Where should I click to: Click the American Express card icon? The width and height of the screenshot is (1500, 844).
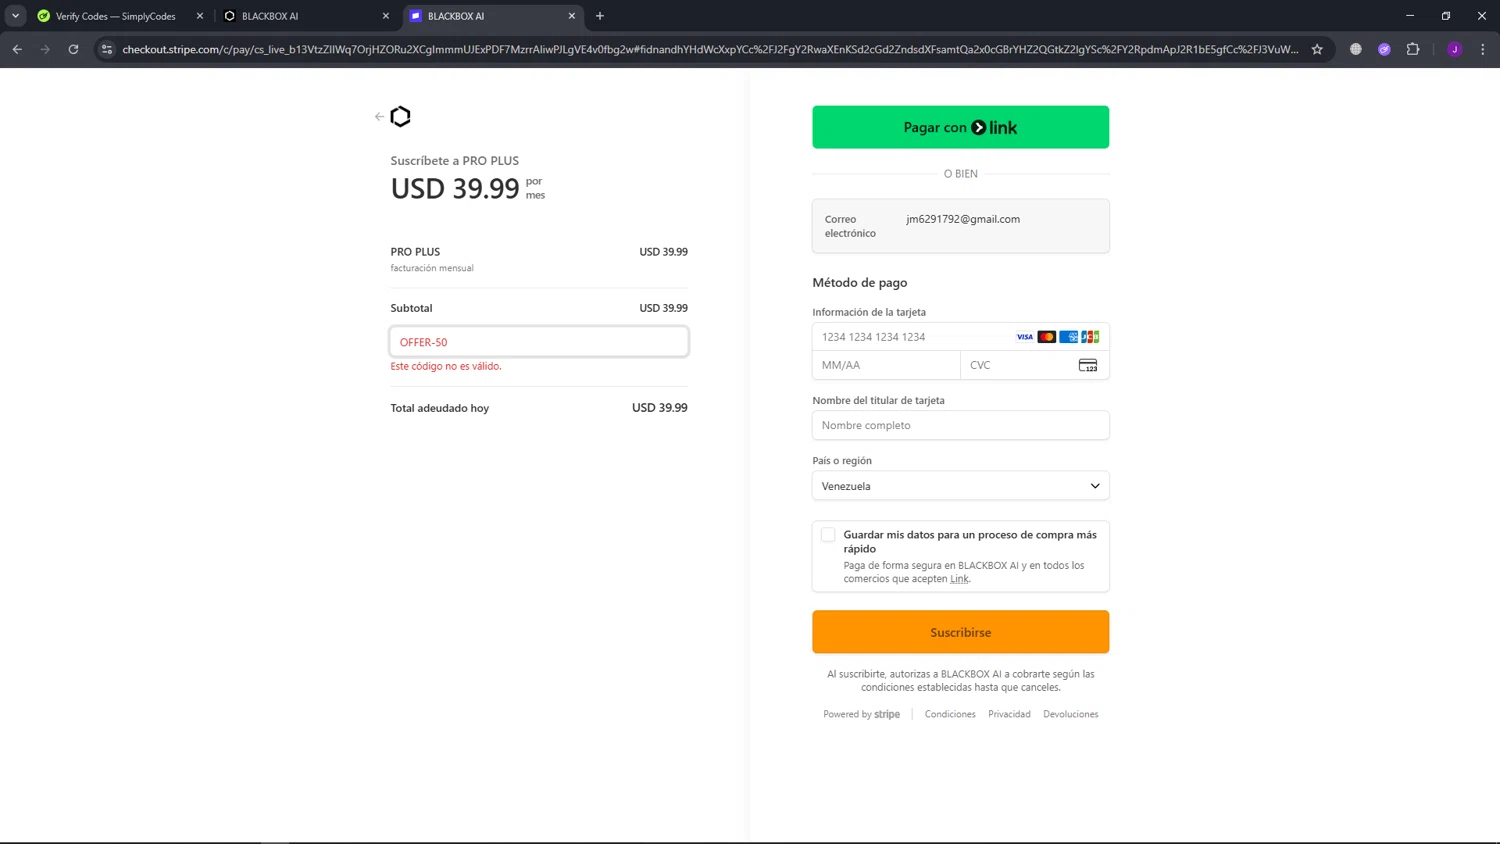click(x=1069, y=337)
